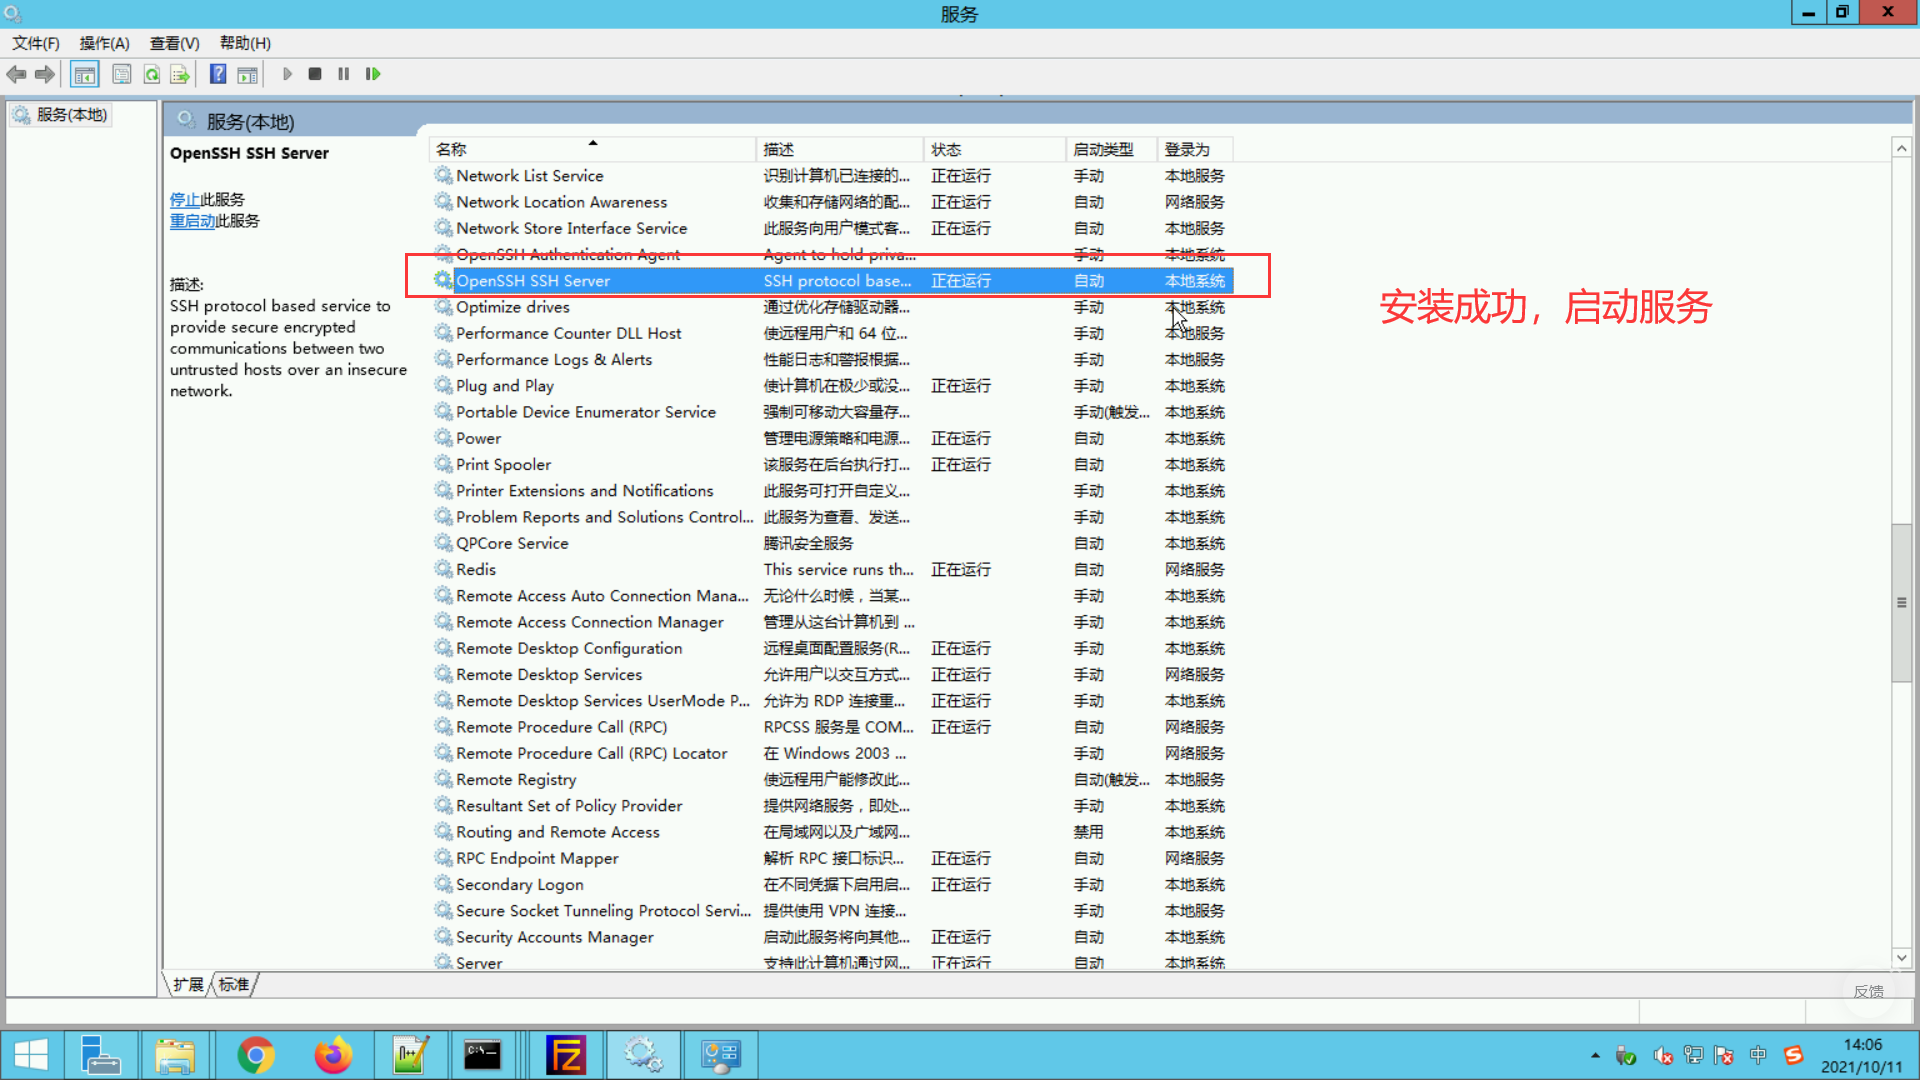Viewport: 1920px width, 1080px height.
Task: Click the Restart Service toolbar icon
Action: coord(373,74)
